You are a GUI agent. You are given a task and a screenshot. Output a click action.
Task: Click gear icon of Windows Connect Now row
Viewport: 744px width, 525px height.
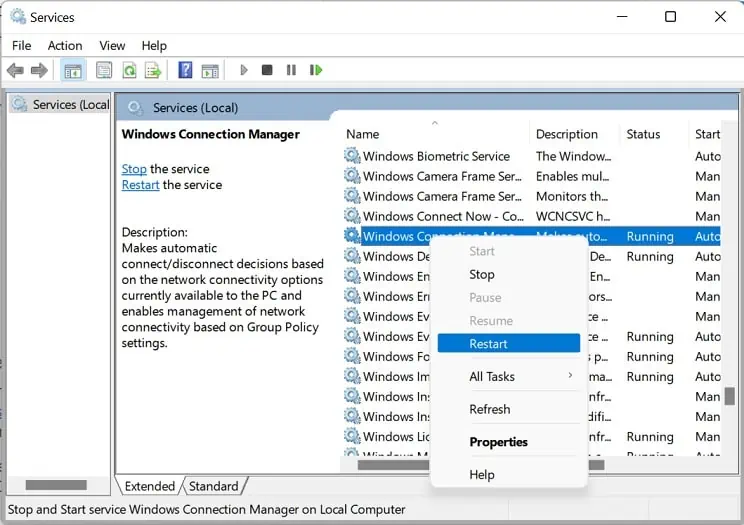352,216
